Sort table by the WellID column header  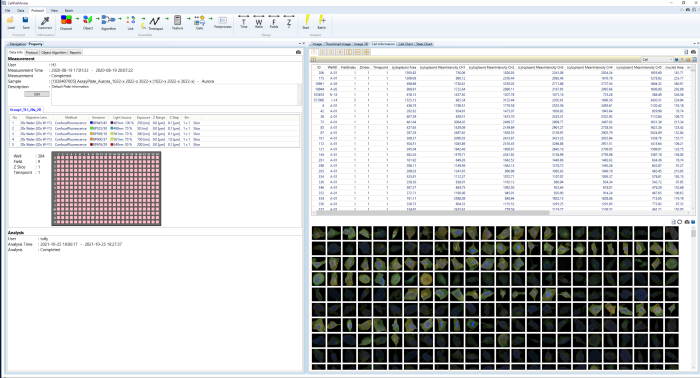tap(333, 67)
